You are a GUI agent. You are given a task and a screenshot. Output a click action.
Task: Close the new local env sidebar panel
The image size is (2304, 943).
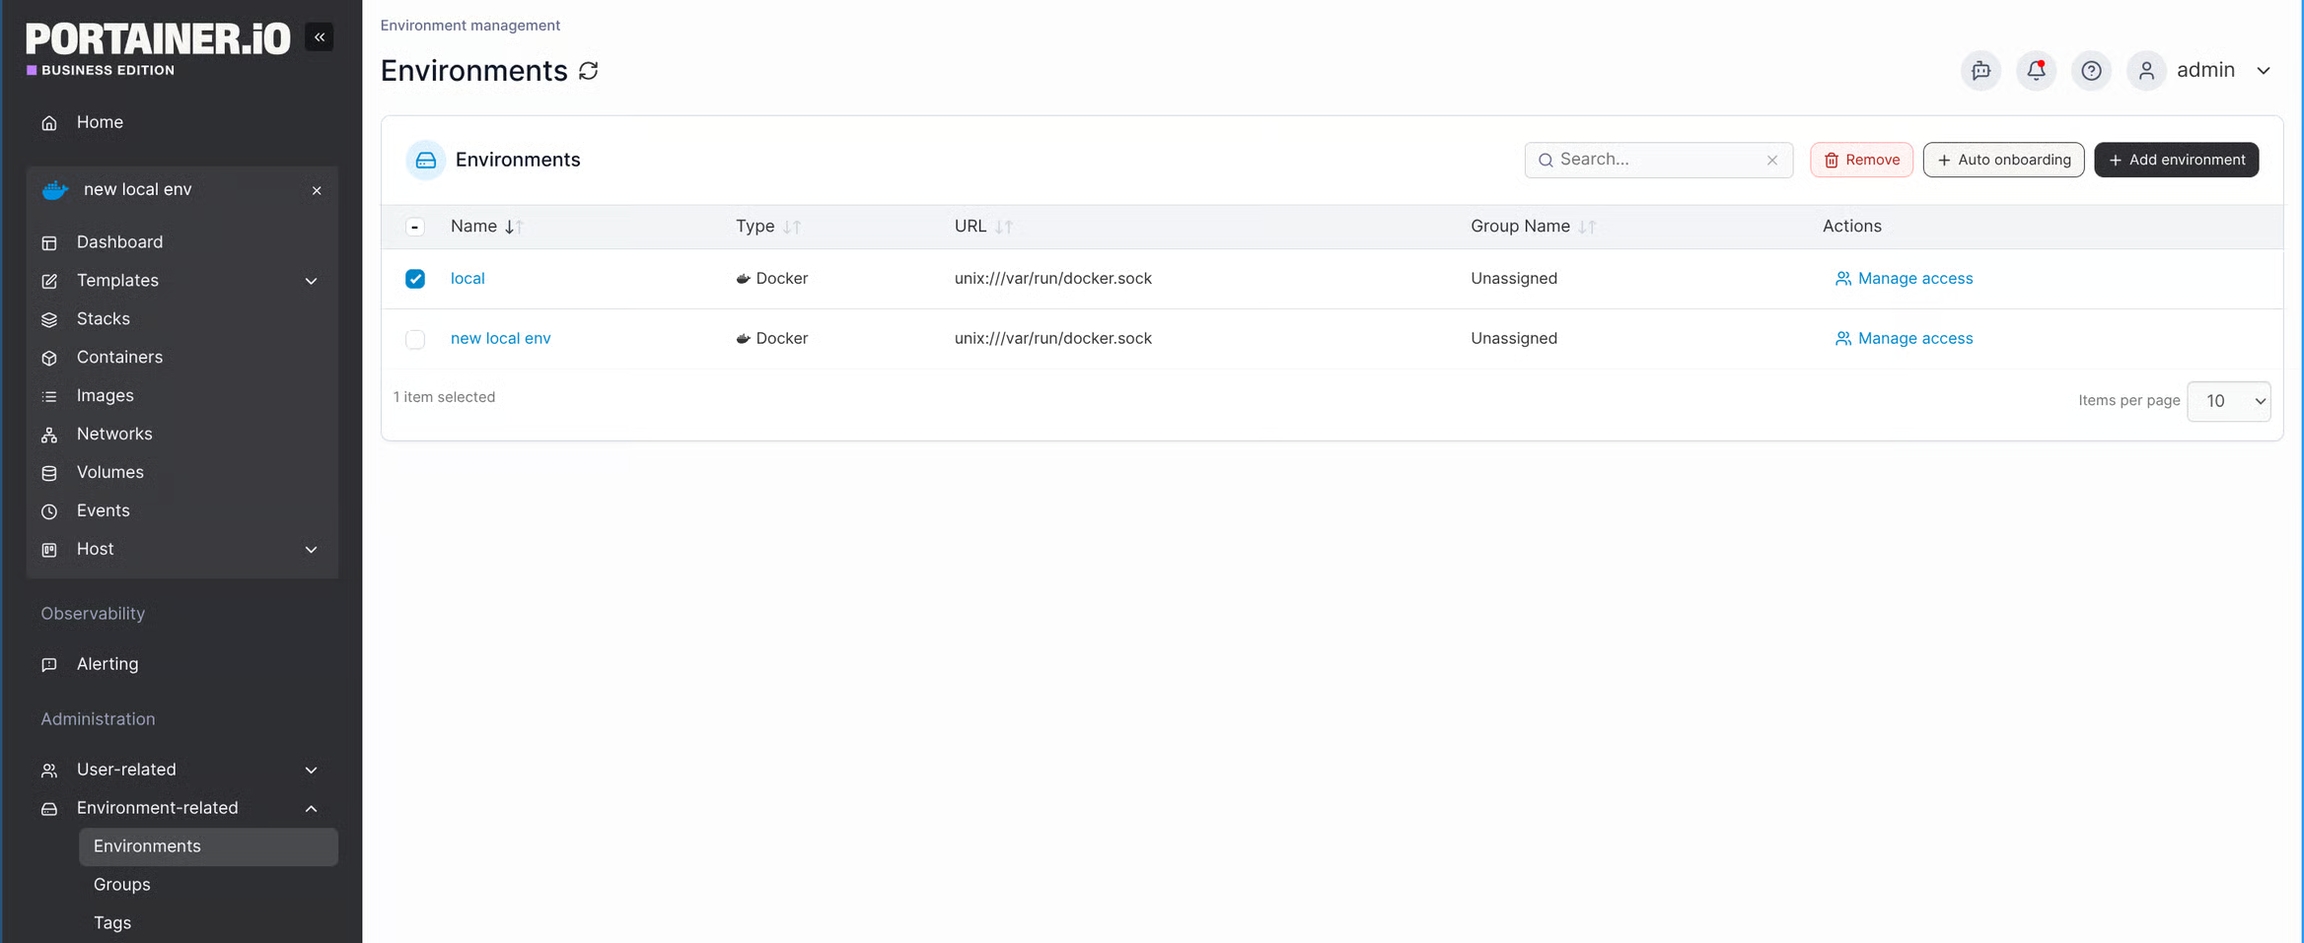(316, 190)
